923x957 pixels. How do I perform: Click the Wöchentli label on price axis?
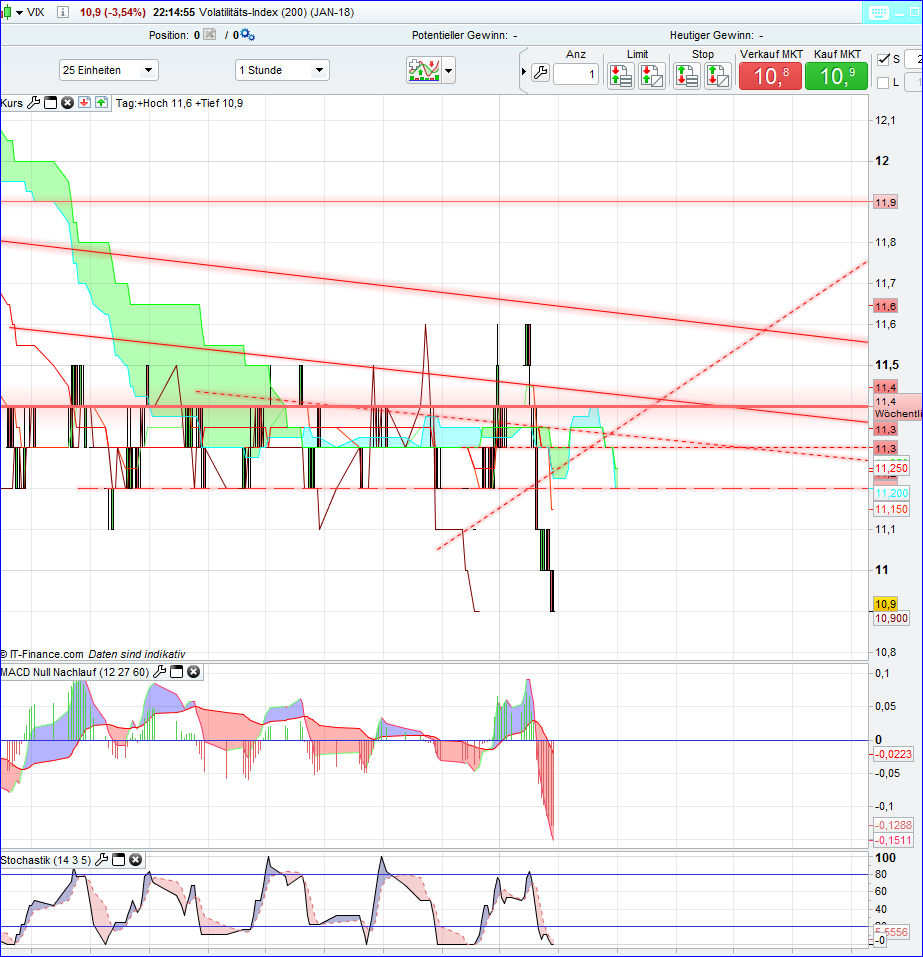tap(898, 414)
